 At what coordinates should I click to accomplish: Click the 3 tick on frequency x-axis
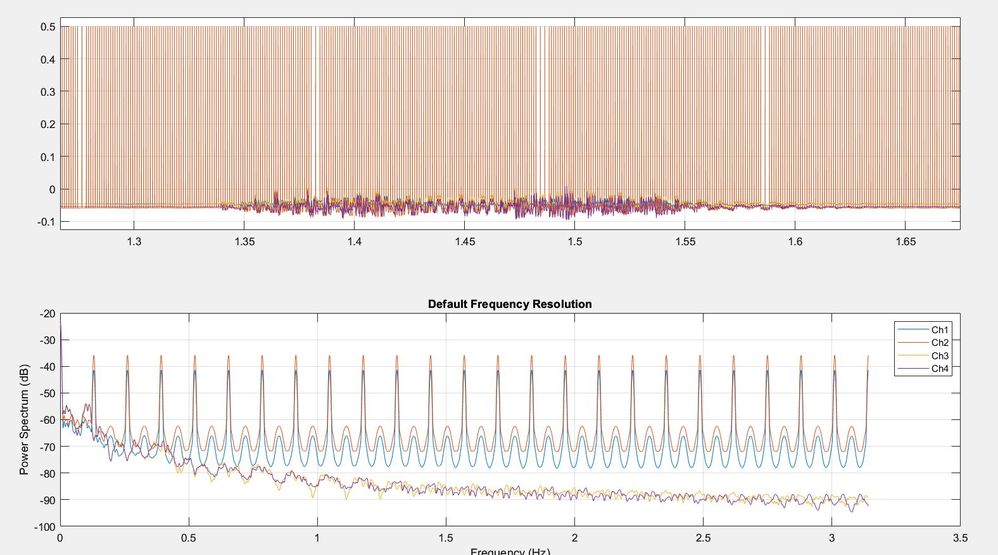(x=832, y=538)
